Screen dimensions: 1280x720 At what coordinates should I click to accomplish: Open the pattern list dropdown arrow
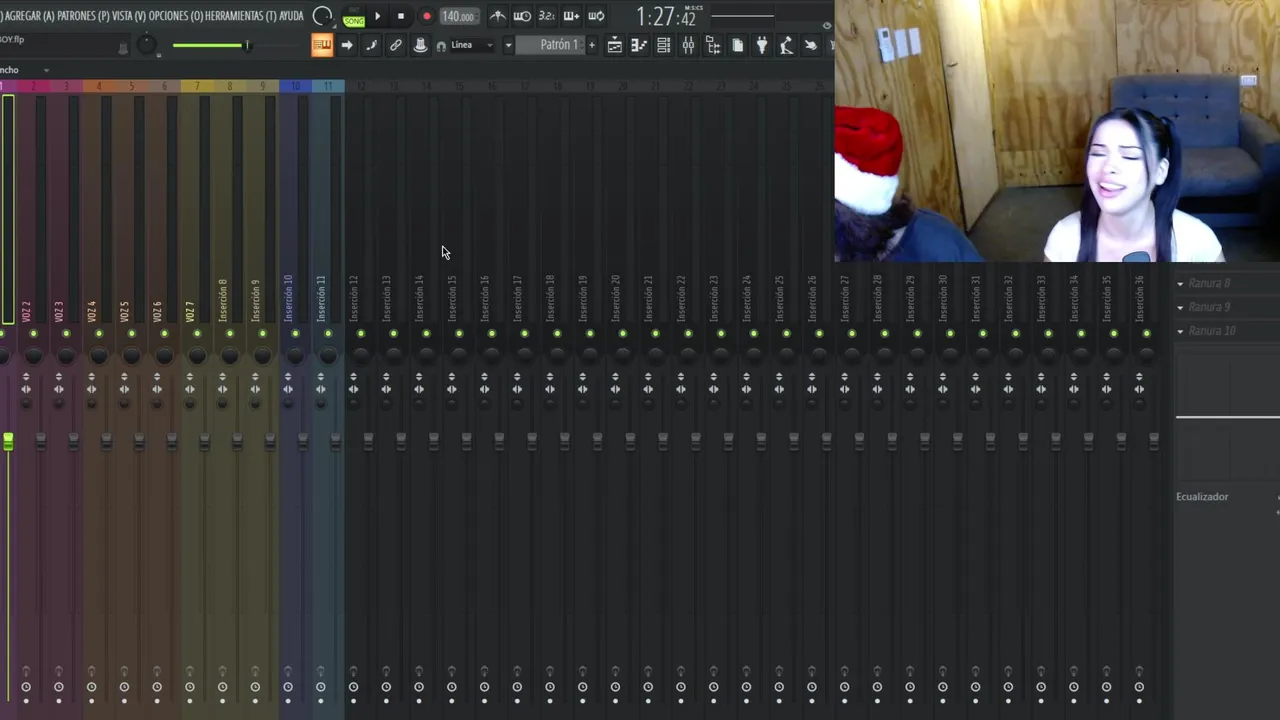click(x=508, y=45)
